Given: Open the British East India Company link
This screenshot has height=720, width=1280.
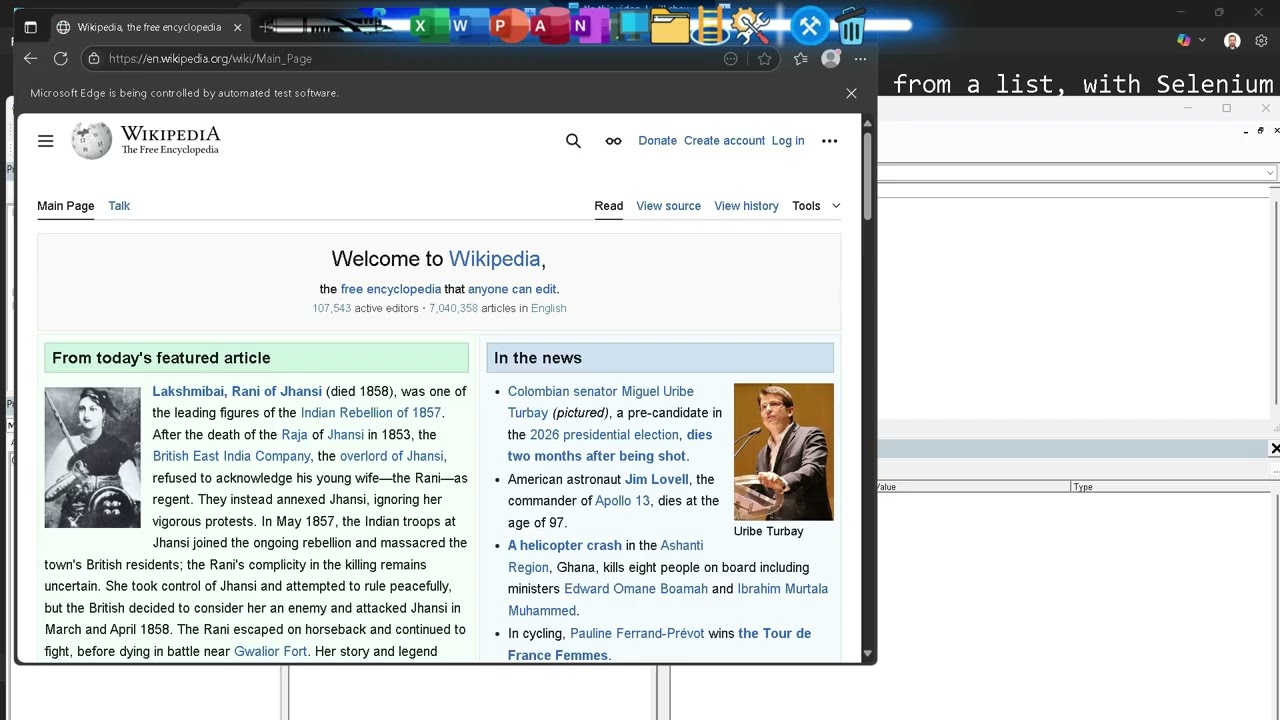Looking at the screenshot, I should [x=231, y=456].
